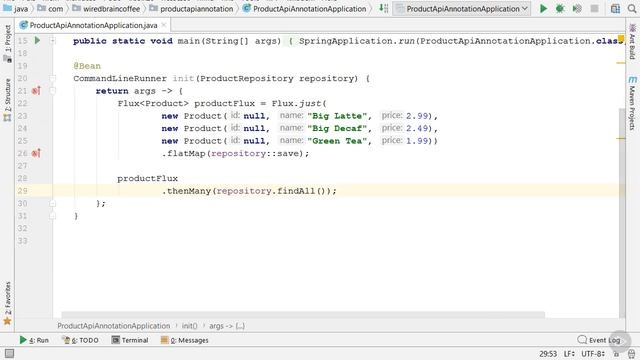Click line number 33 in gutter
The width and height of the screenshot is (640, 360).
[22, 241]
